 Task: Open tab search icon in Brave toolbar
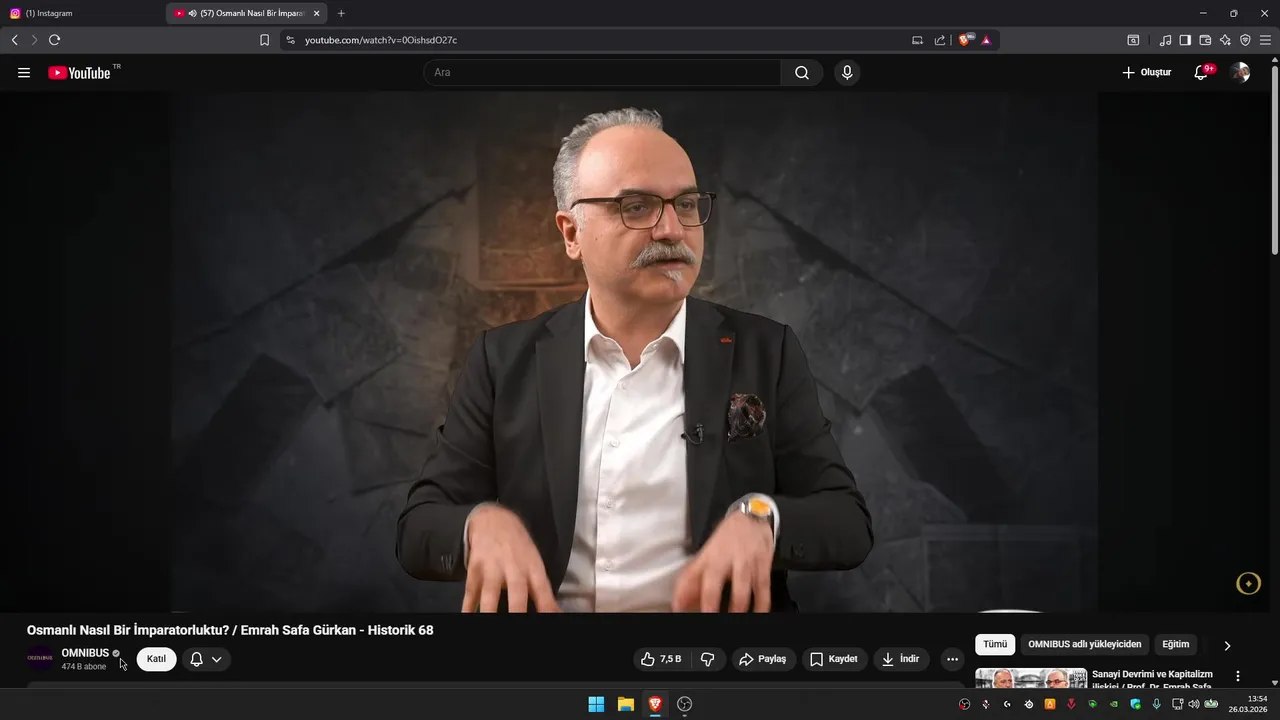tap(1133, 40)
